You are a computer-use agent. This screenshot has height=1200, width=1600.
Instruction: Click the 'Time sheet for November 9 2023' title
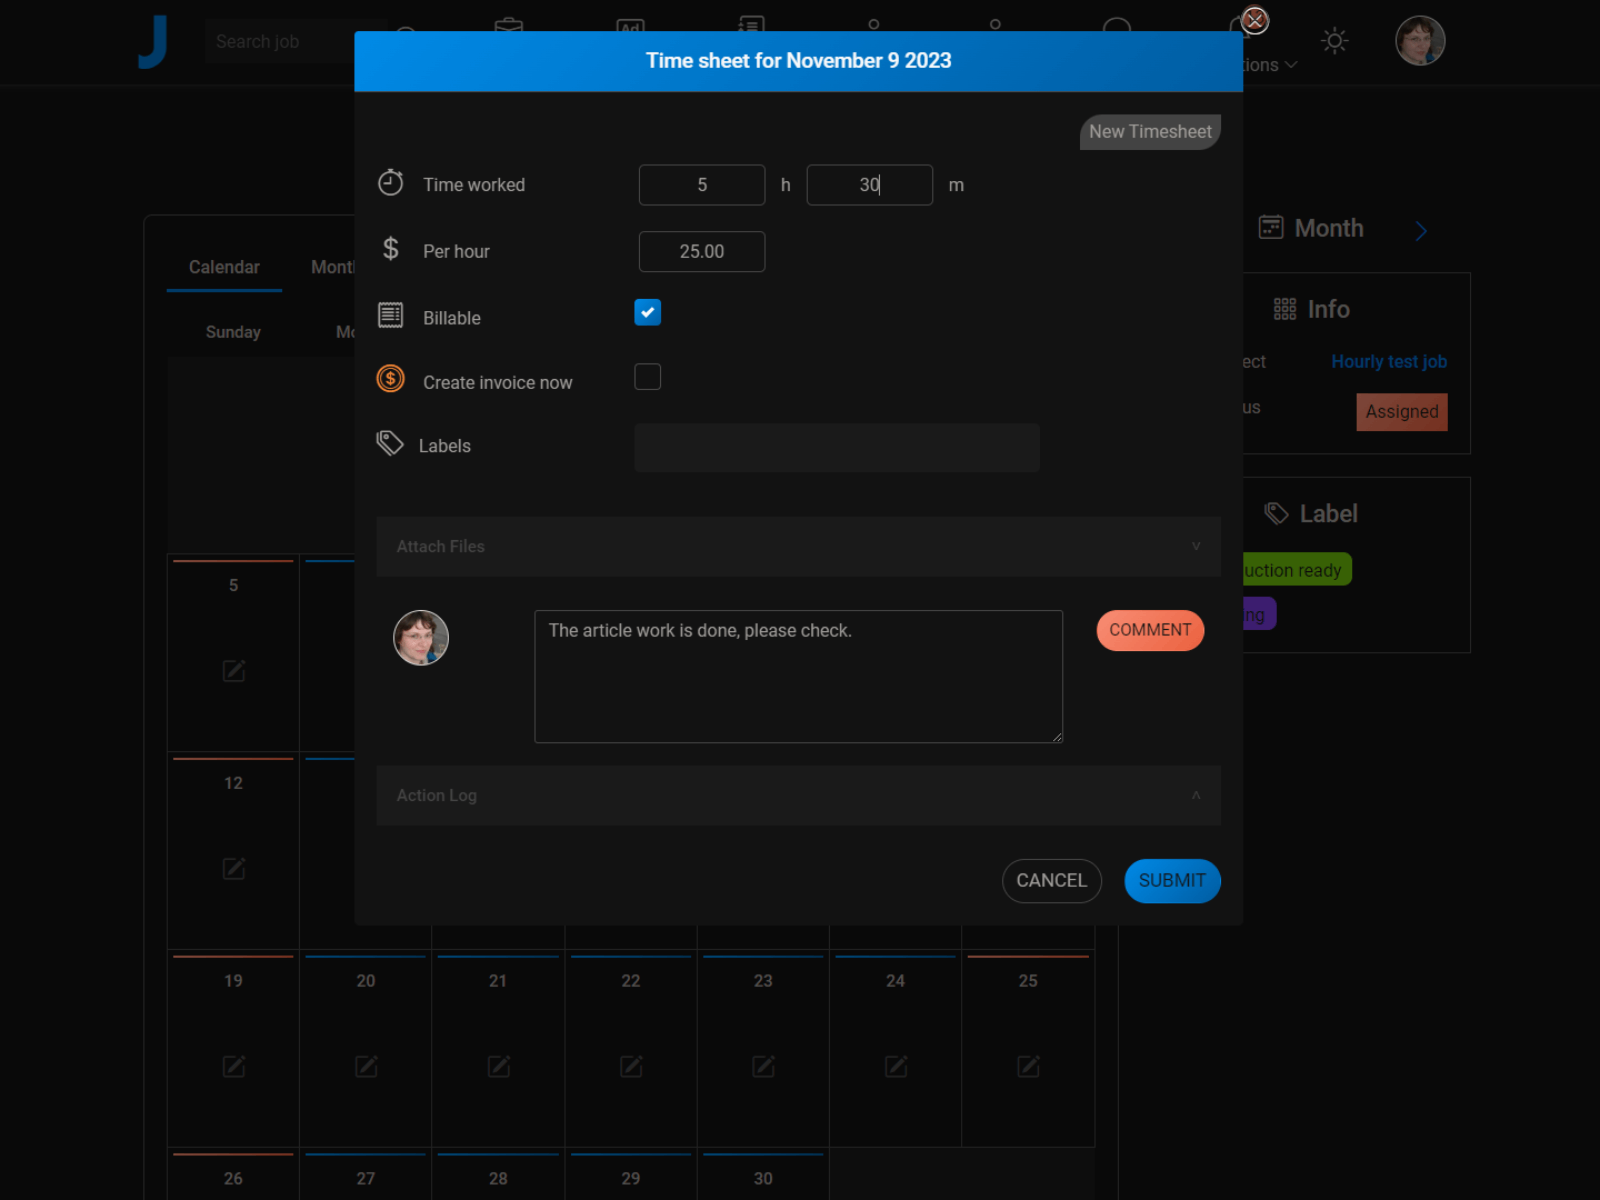click(x=798, y=61)
